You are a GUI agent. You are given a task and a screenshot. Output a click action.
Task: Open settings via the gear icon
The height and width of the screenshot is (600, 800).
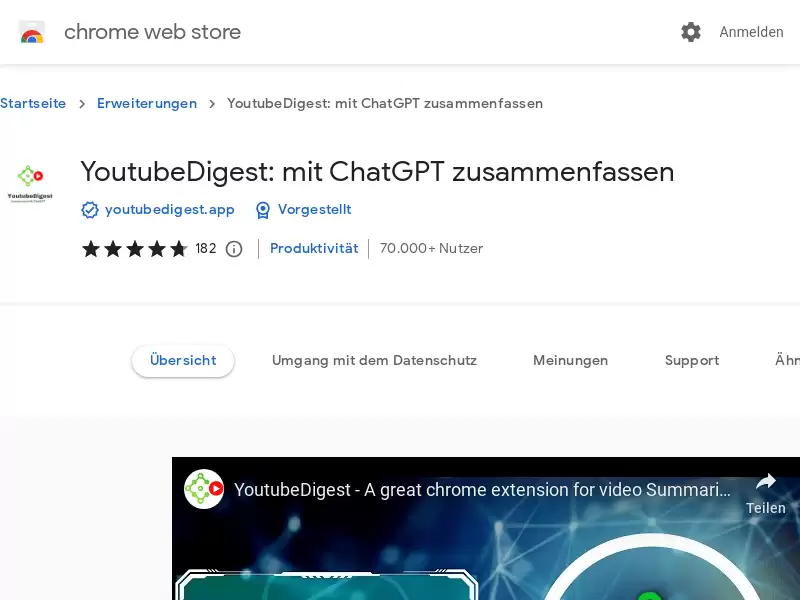pos(691,32)
